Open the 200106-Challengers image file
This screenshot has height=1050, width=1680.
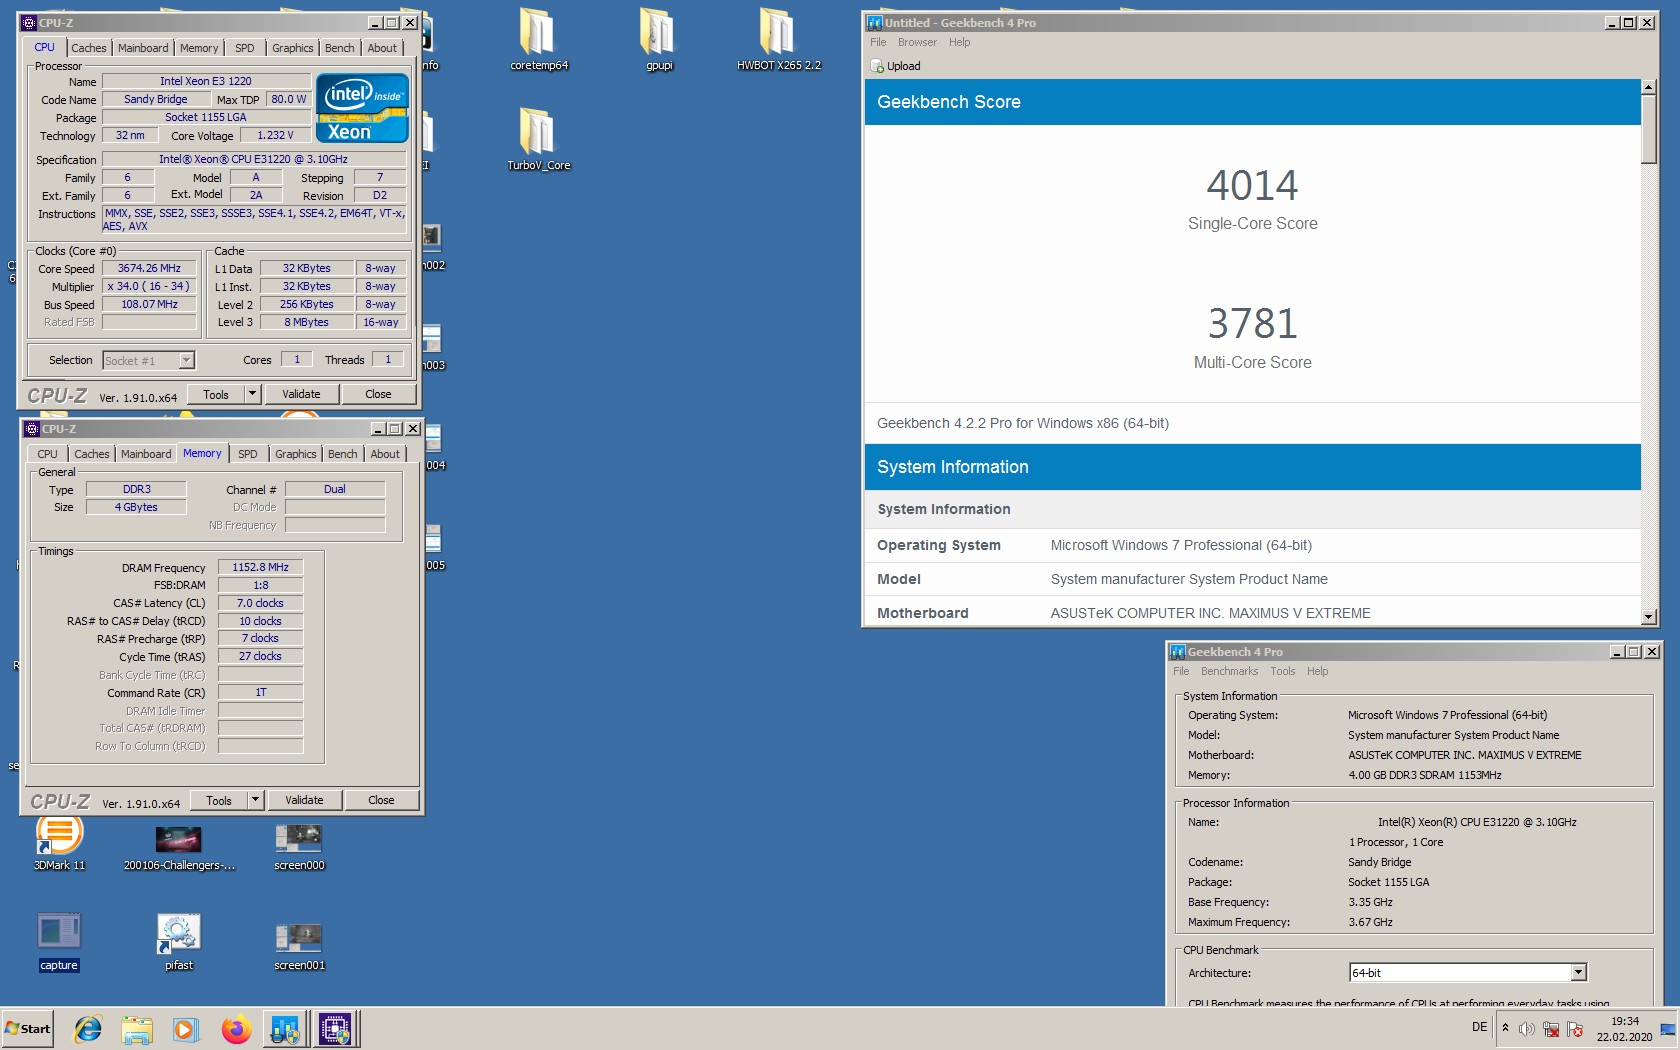[x=179, y=848]
